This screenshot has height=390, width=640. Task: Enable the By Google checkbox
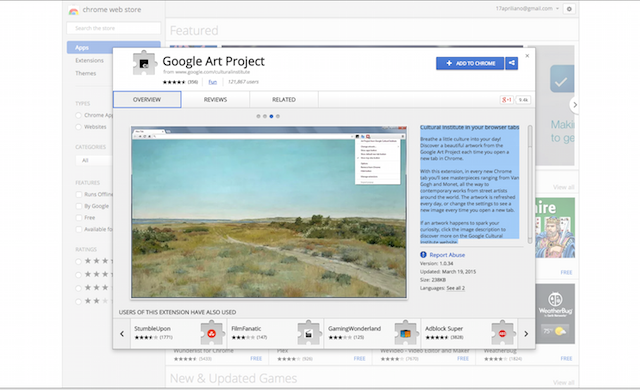click(79, 206)
